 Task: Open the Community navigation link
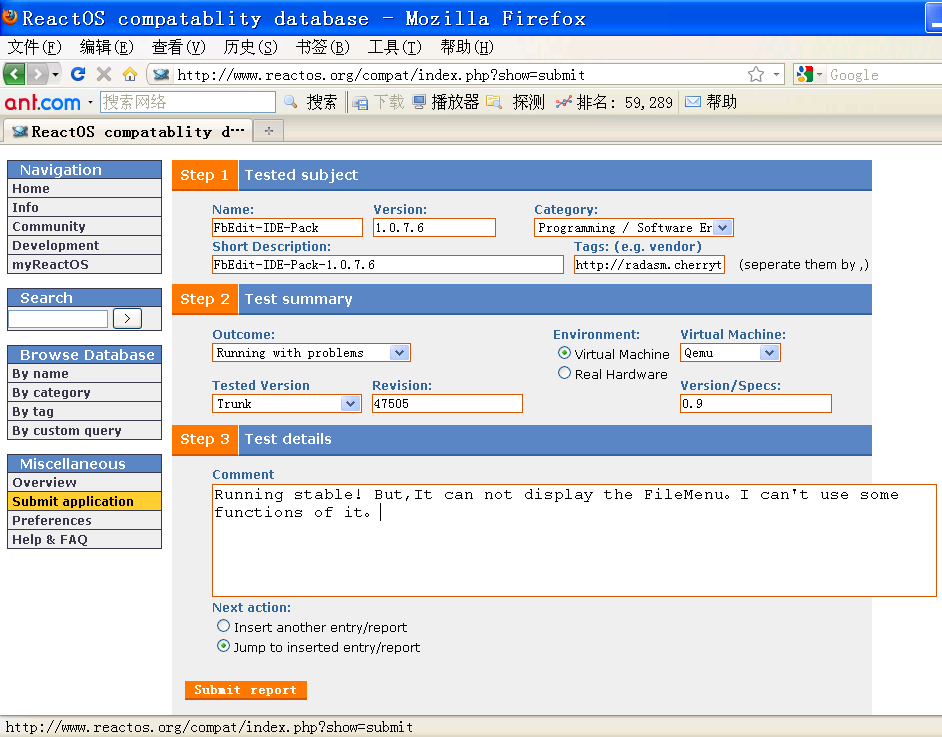84,226
